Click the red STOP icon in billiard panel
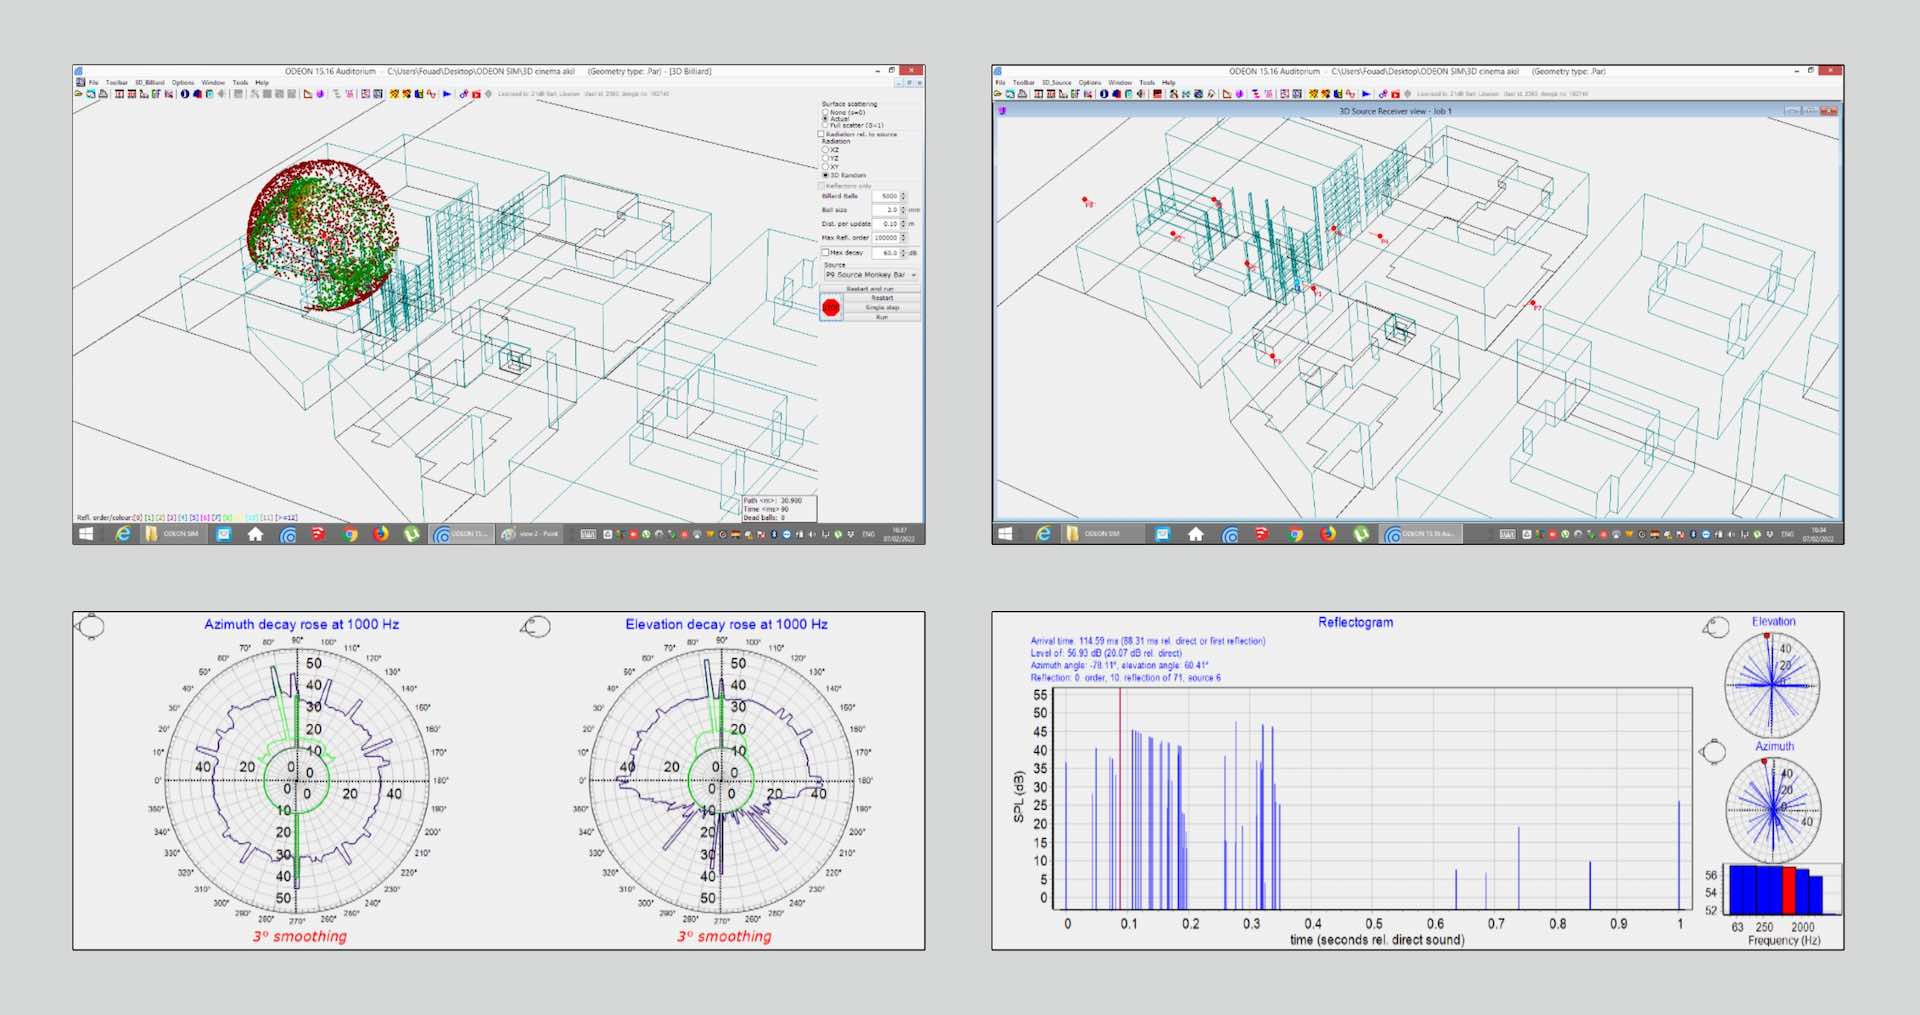 [x=831, y=307]
